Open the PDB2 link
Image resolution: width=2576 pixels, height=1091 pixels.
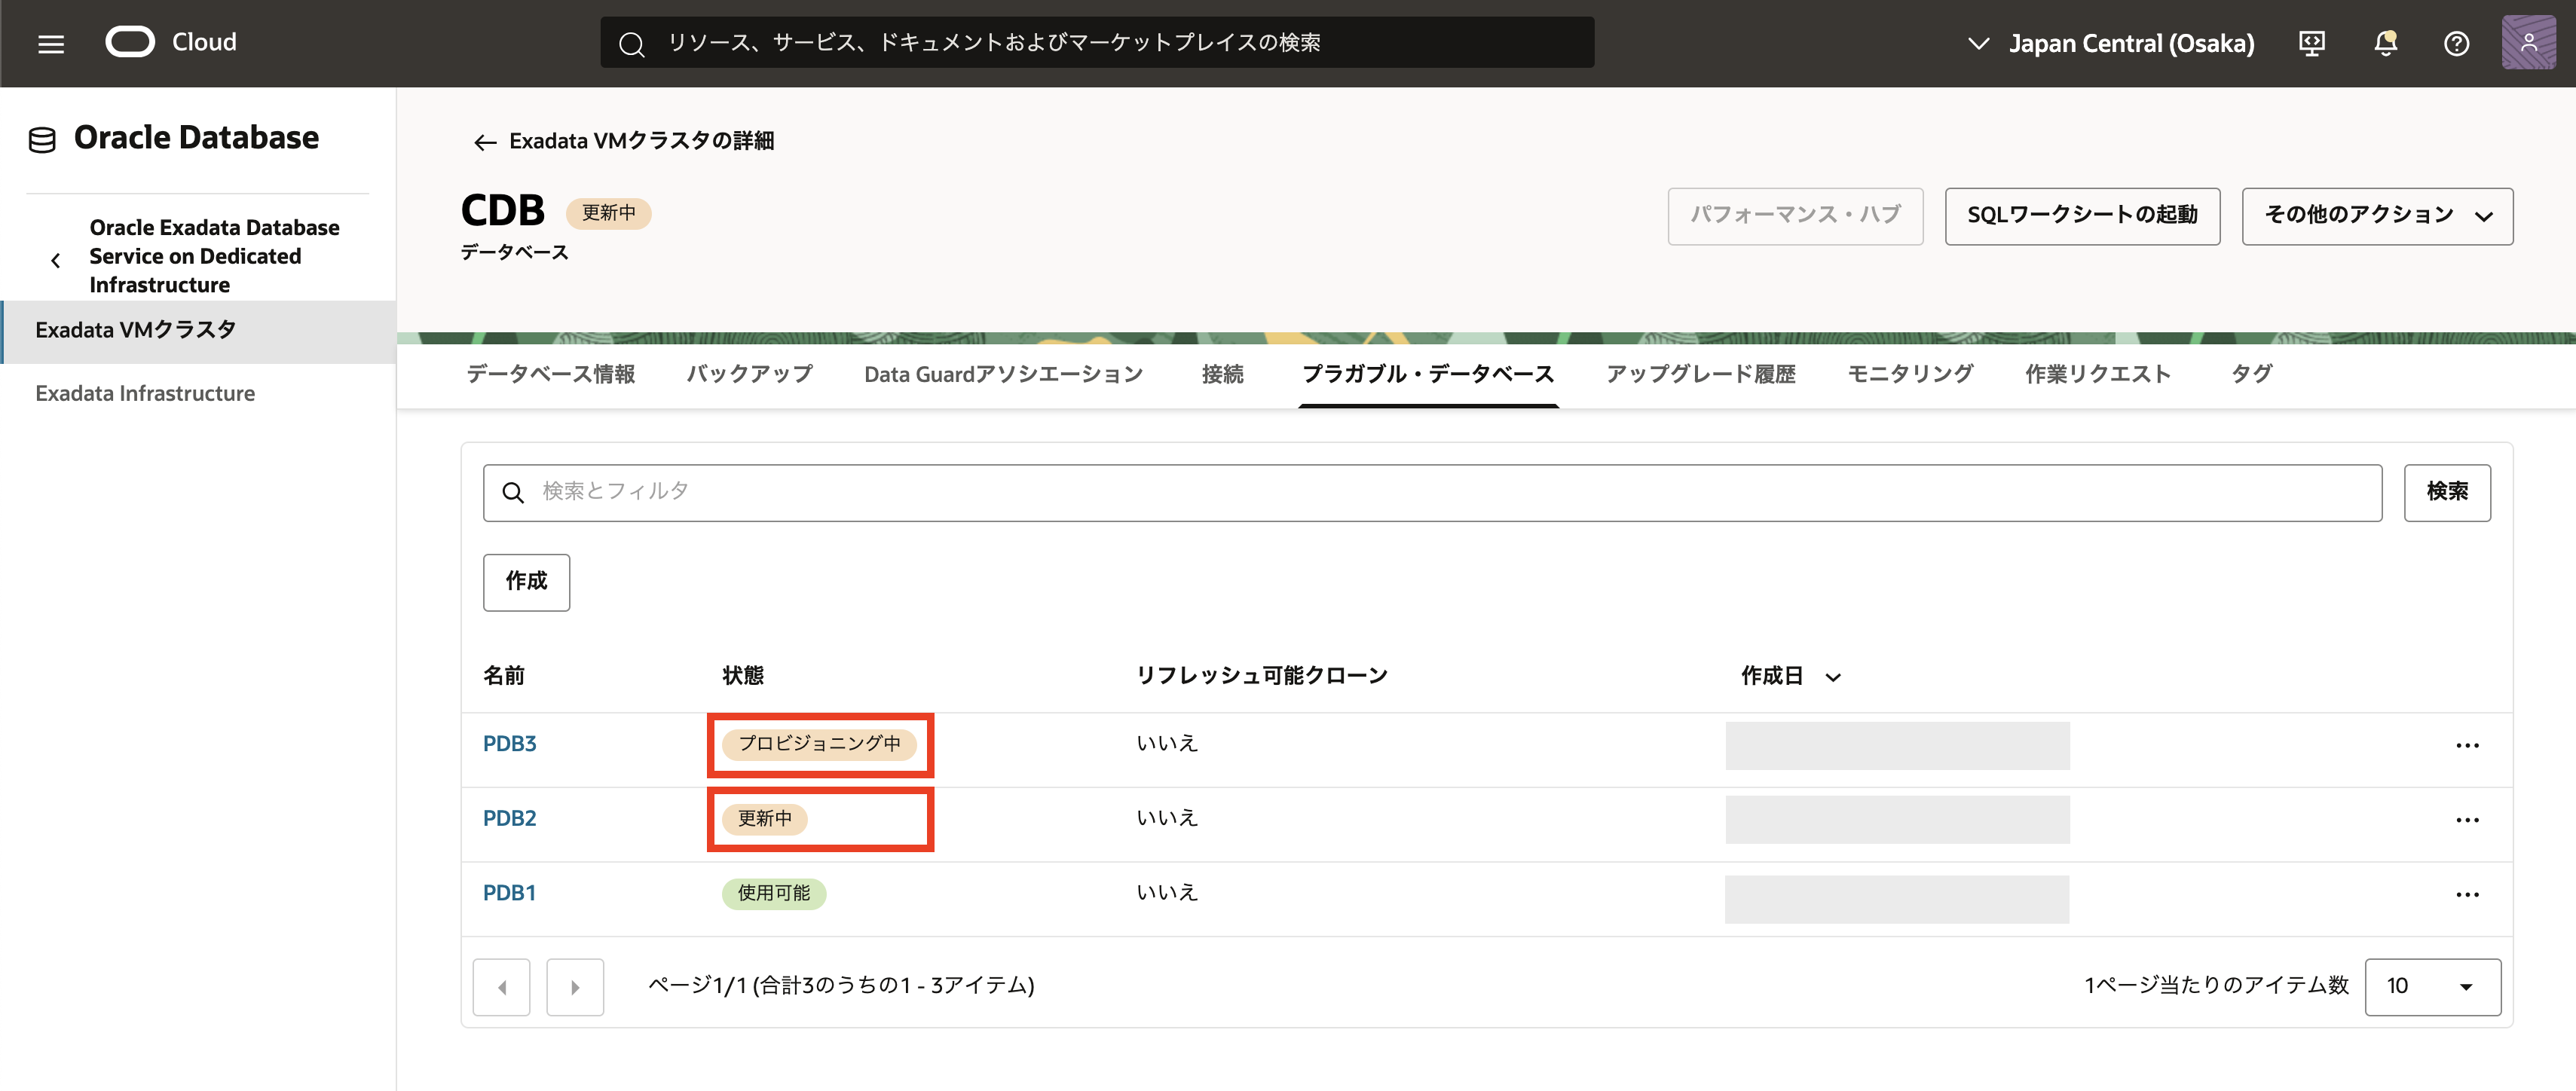click(509, 818)
